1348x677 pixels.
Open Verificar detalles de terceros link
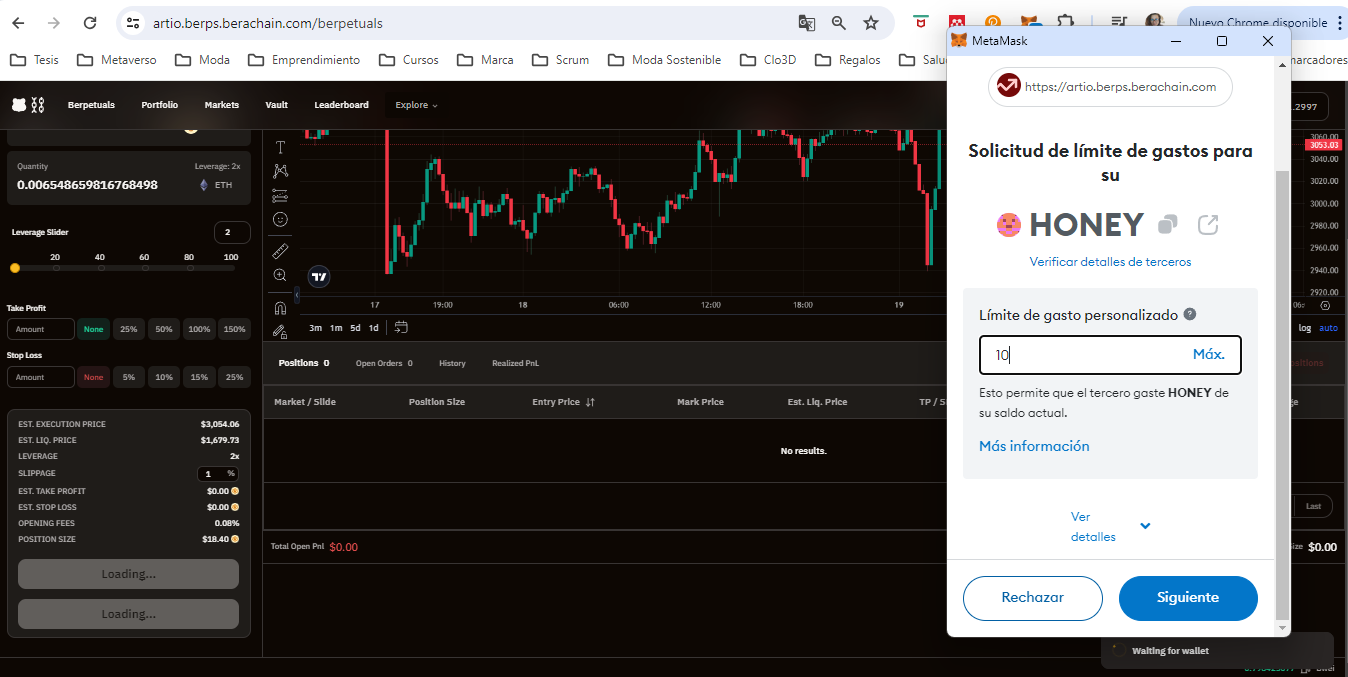pyautogui.click(x=1110, y=262)
